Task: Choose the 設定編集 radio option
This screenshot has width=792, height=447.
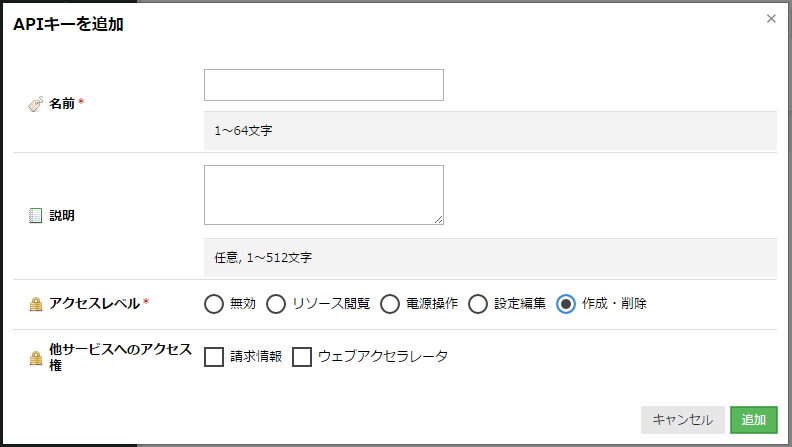Action: point(477,304)
